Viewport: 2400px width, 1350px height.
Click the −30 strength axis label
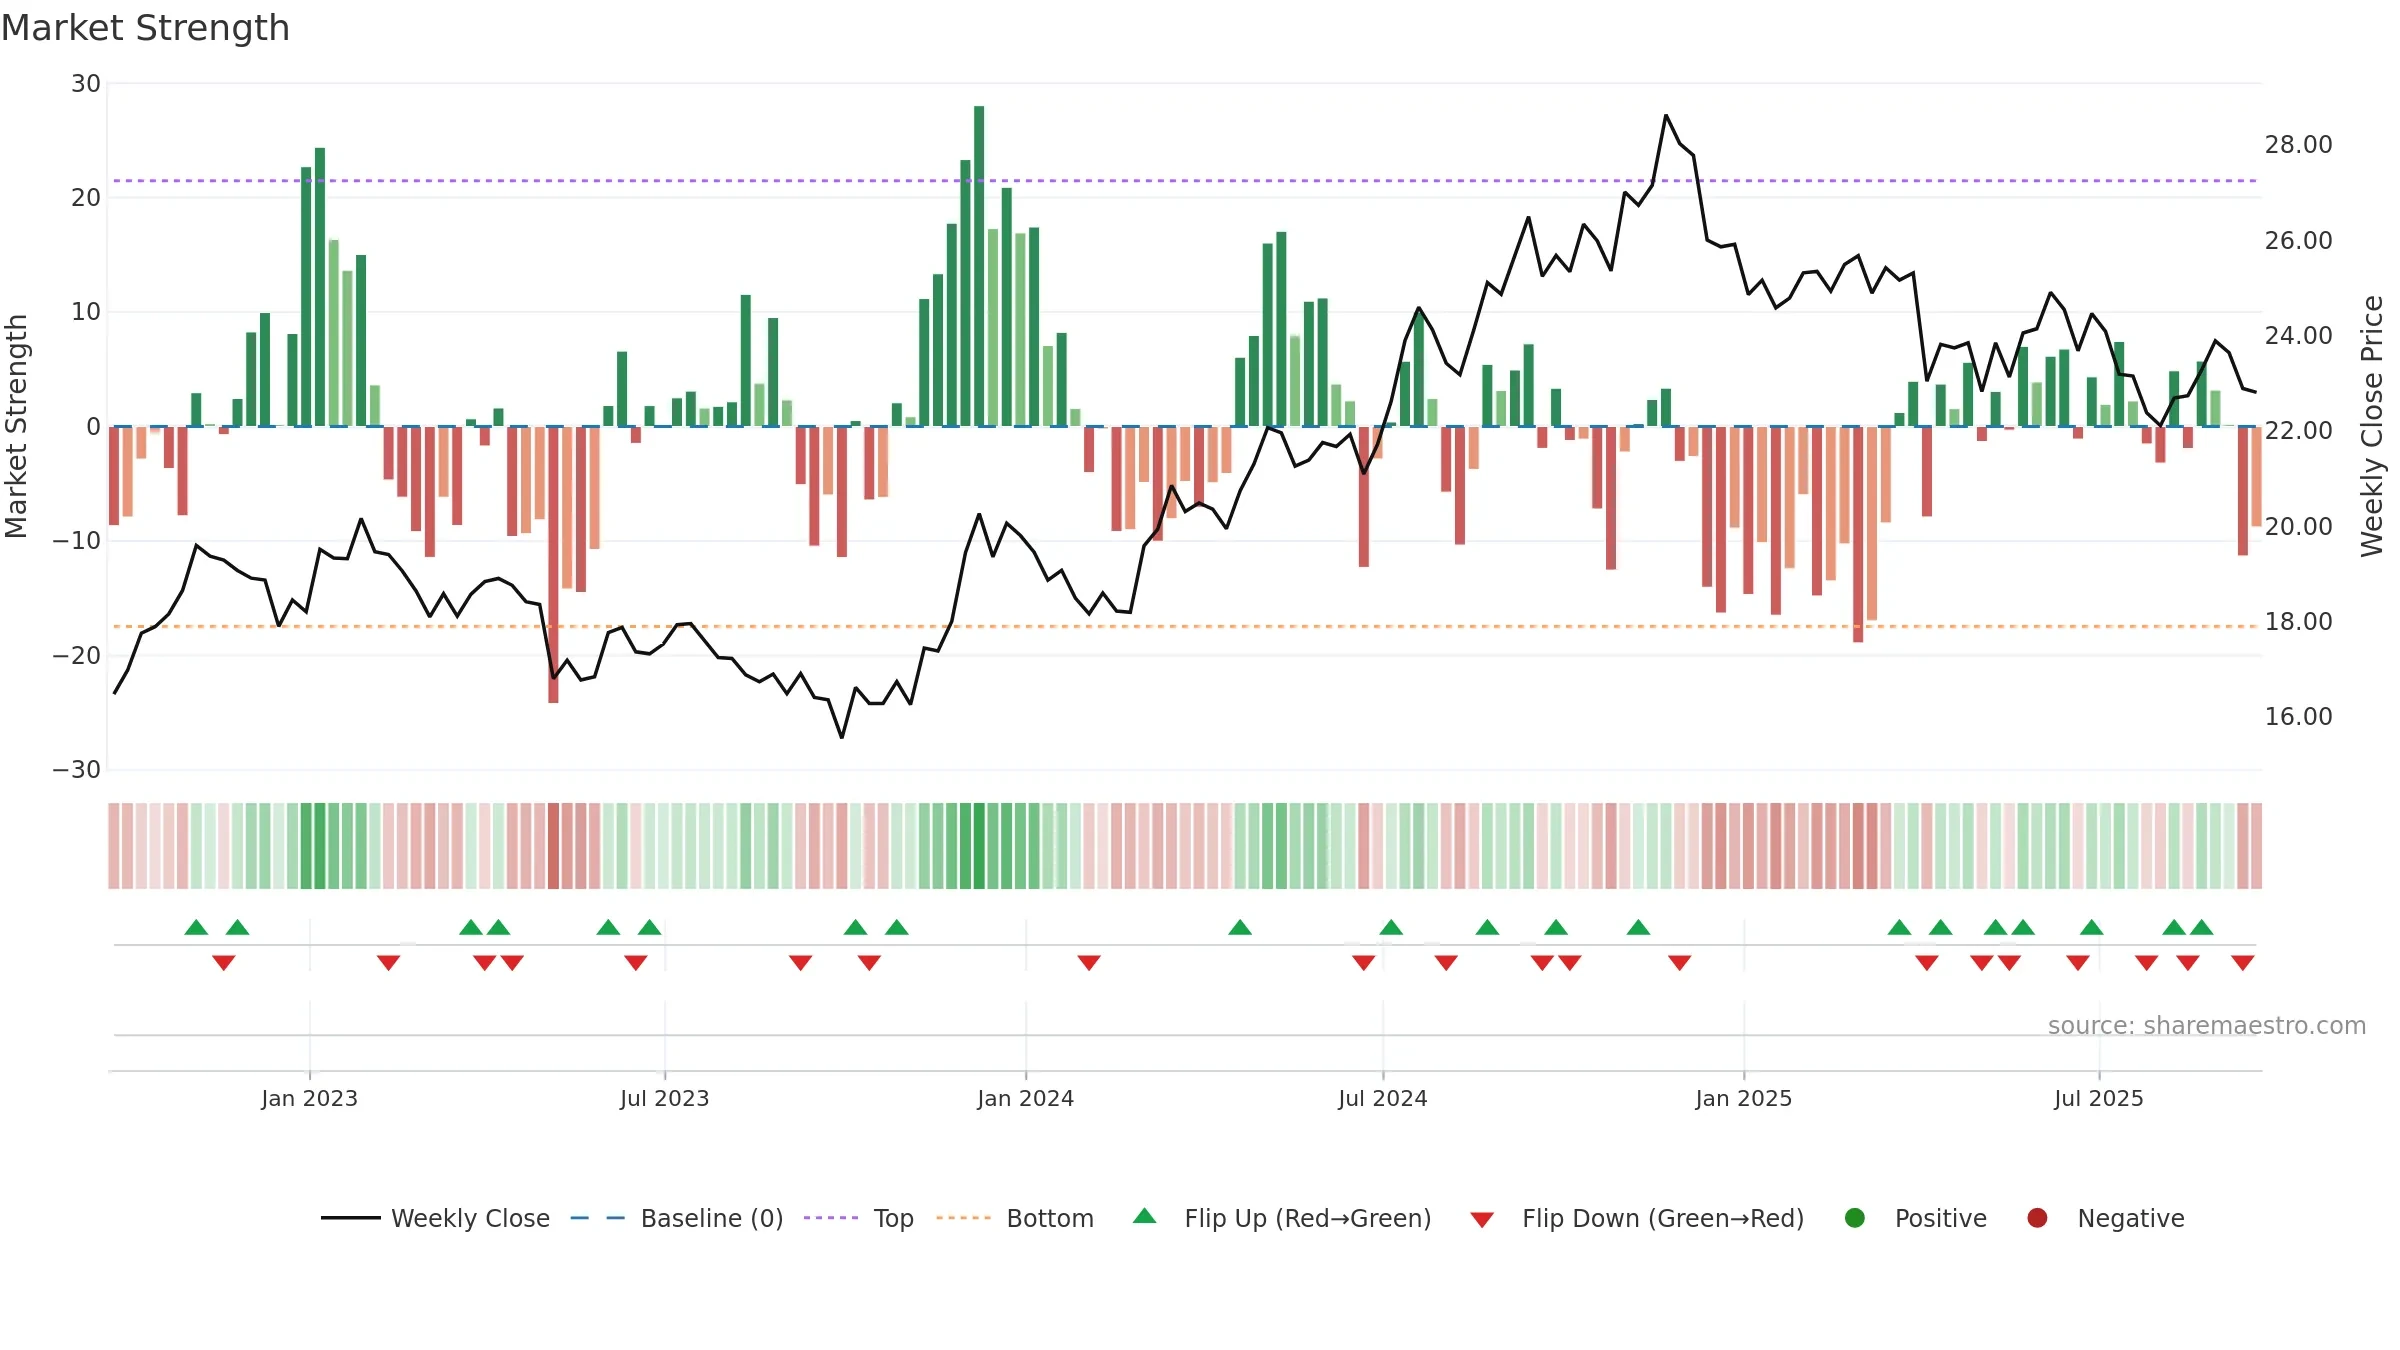[x=77, y=769]
